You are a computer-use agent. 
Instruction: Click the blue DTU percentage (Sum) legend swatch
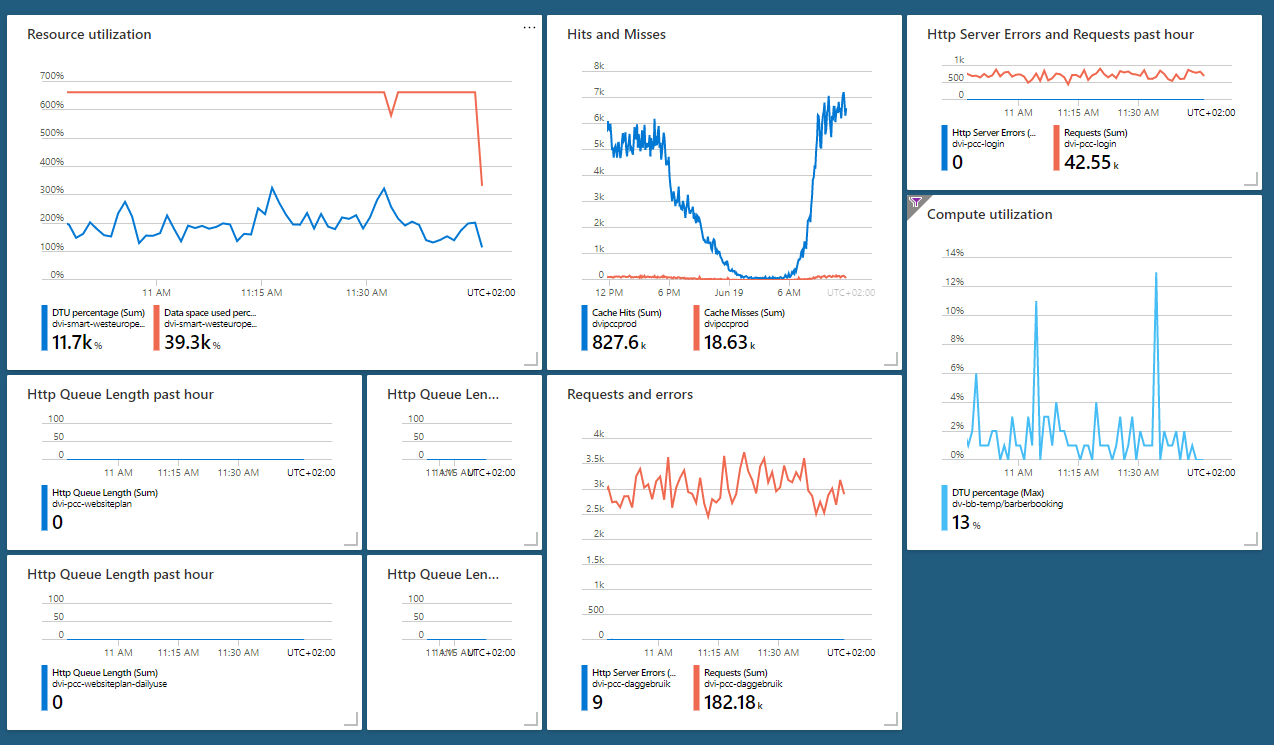(x=44, y=329)
